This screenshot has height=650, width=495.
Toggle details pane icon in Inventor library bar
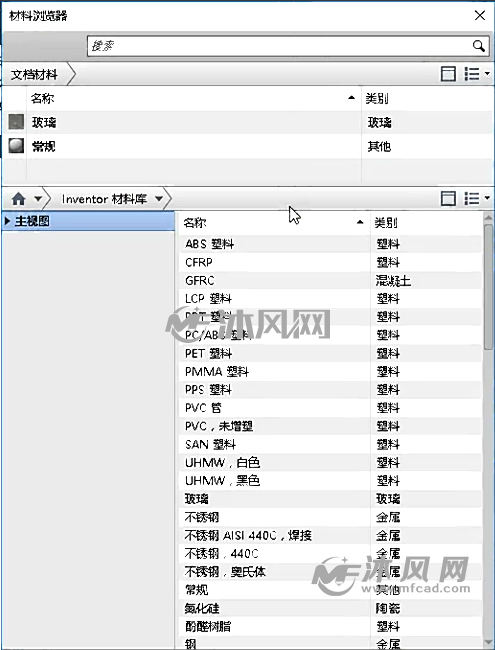click(448, 199)
